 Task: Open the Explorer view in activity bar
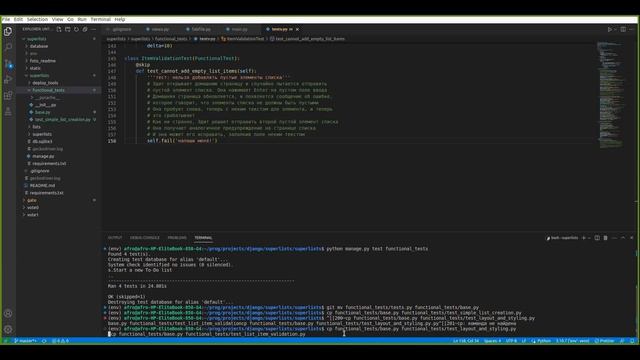coord(8,31)
